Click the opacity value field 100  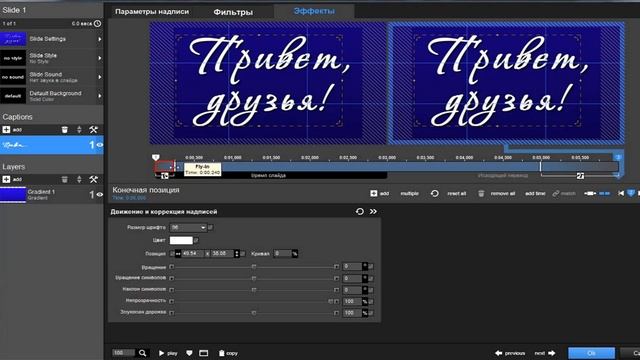[352, 301]
